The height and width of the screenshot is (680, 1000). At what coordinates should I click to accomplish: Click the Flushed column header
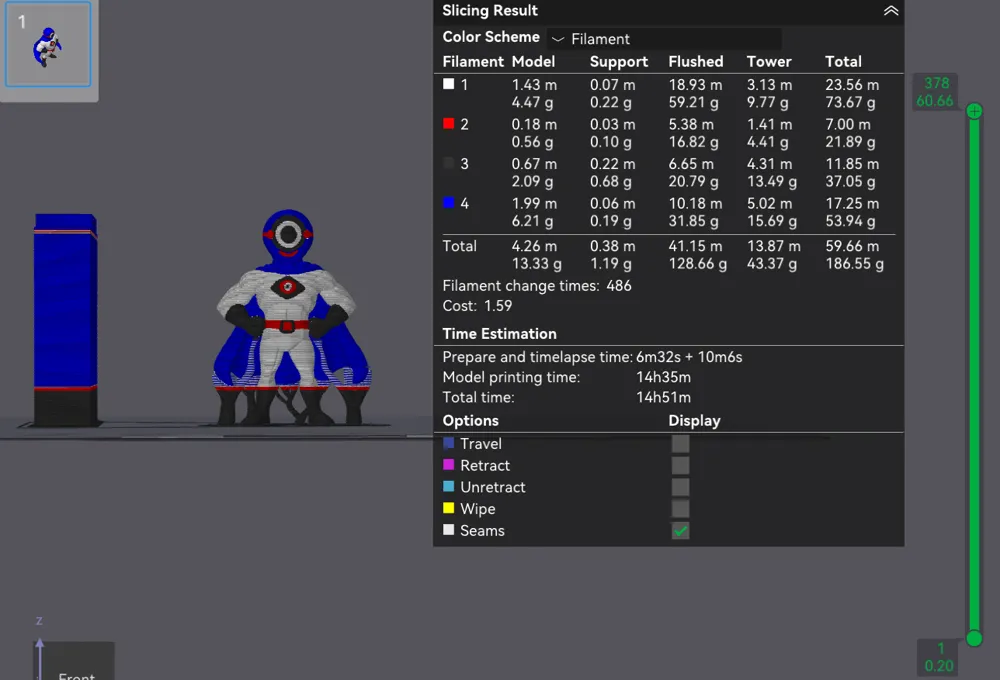(x=696, y=61)
